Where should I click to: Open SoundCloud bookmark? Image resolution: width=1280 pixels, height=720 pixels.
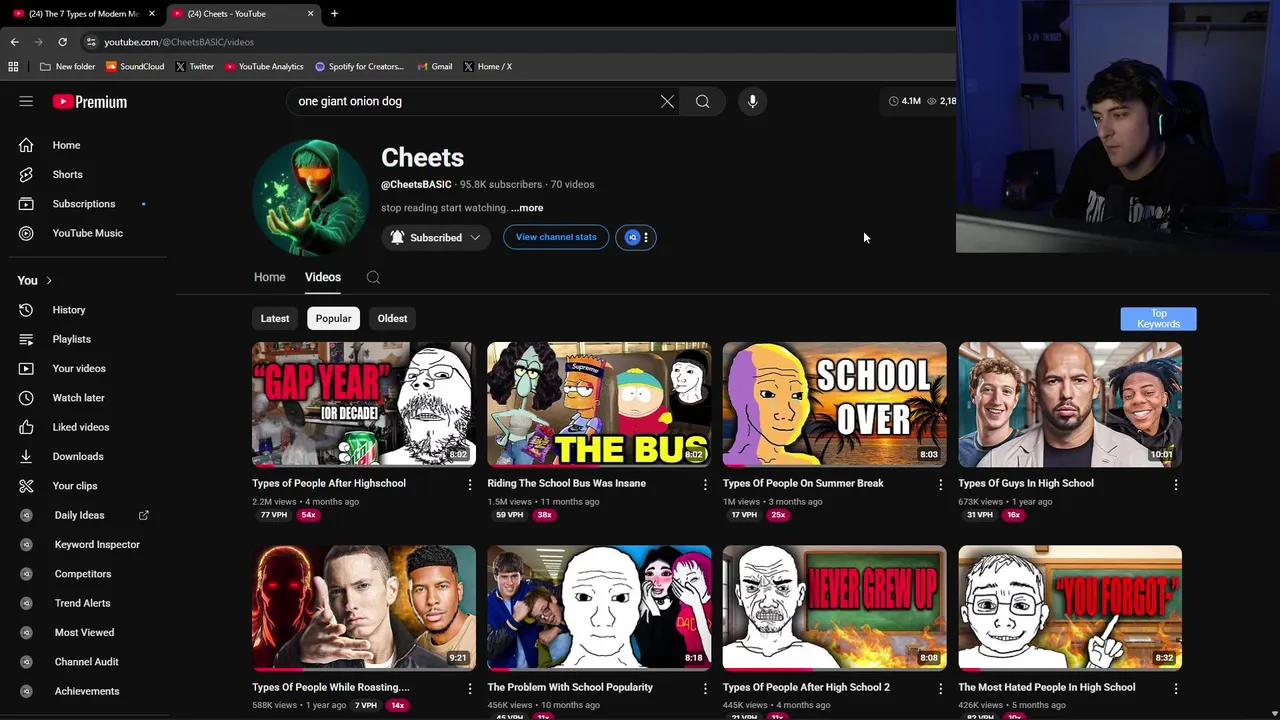pos(135,66)
